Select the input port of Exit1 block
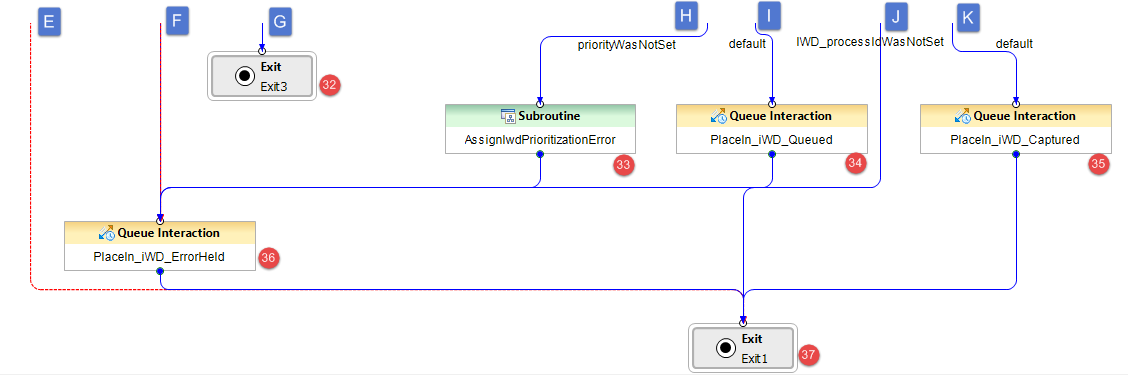This screenshot has width=1128, height=375. [743, 323]
